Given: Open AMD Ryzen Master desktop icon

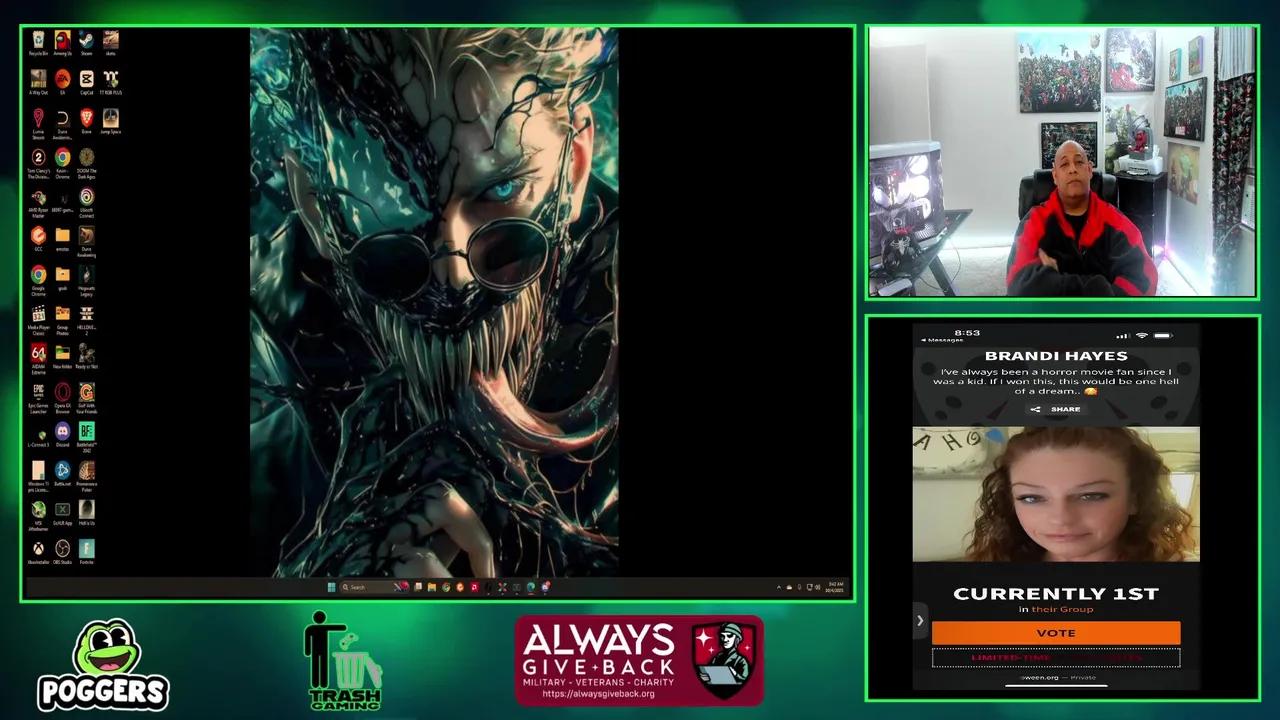Looking at the screenshot, I should pos(38,201).
